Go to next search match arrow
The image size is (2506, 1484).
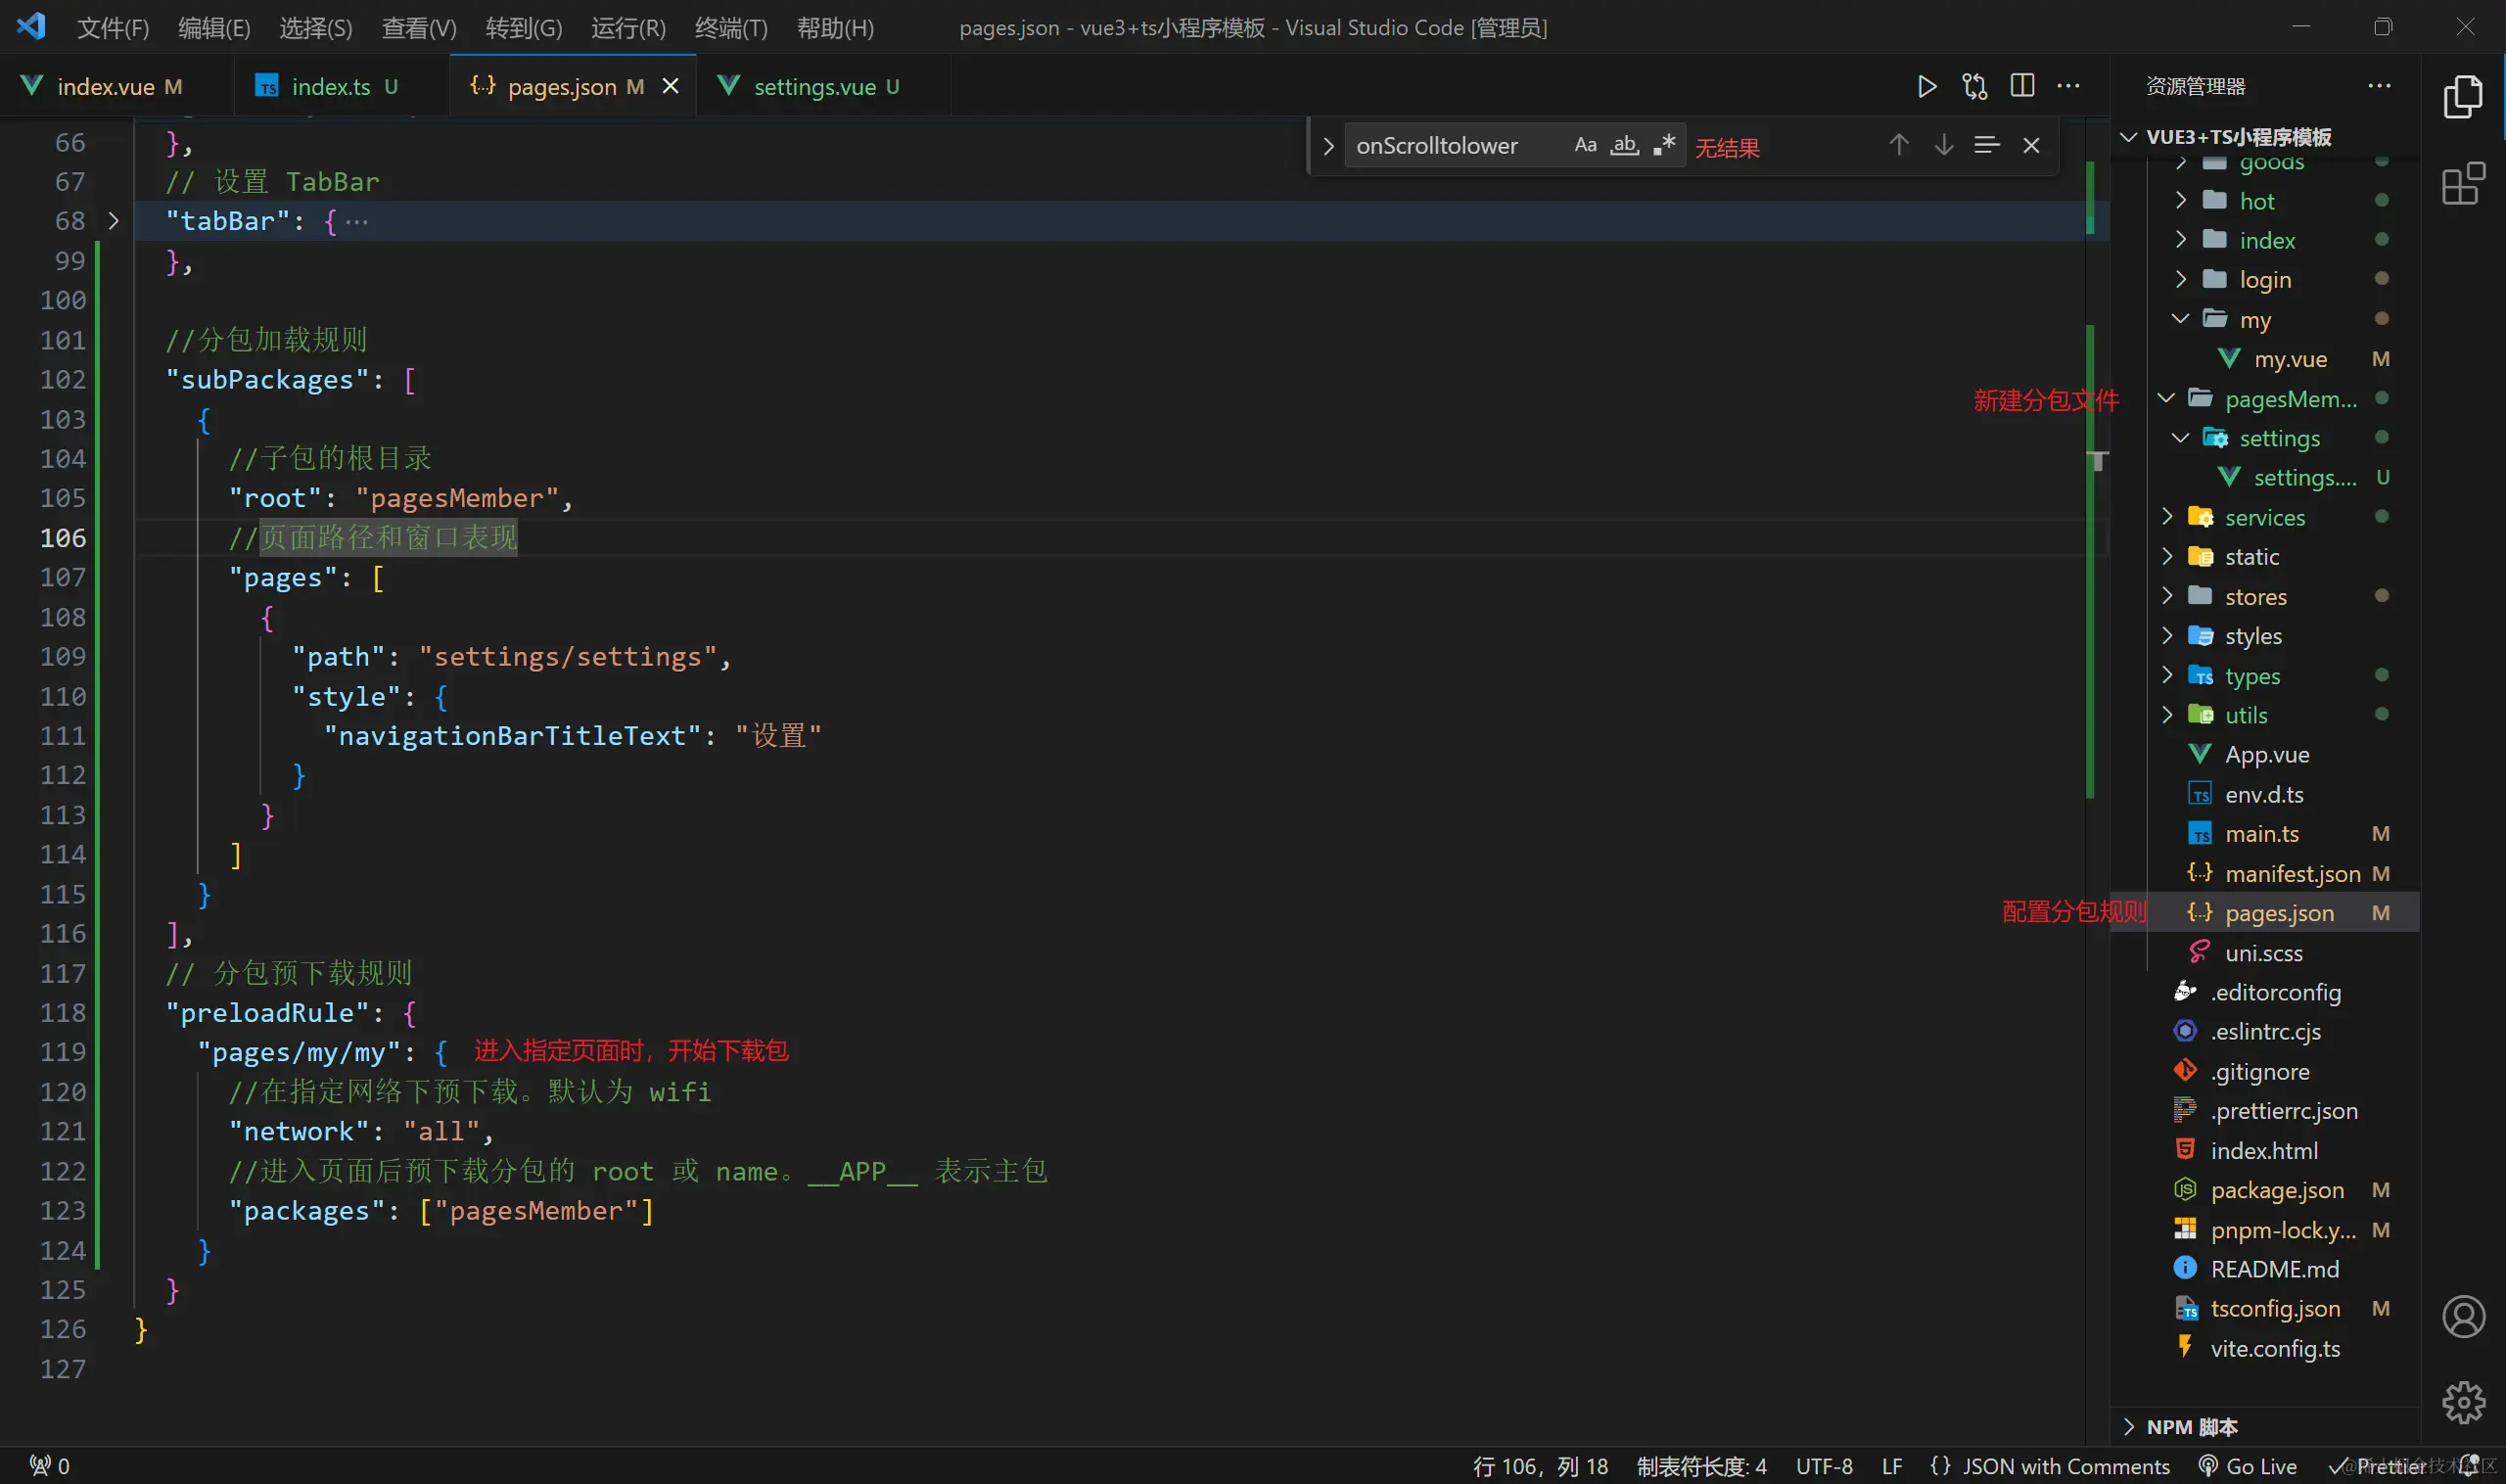pyautogui.click(x=1943, y=145)
